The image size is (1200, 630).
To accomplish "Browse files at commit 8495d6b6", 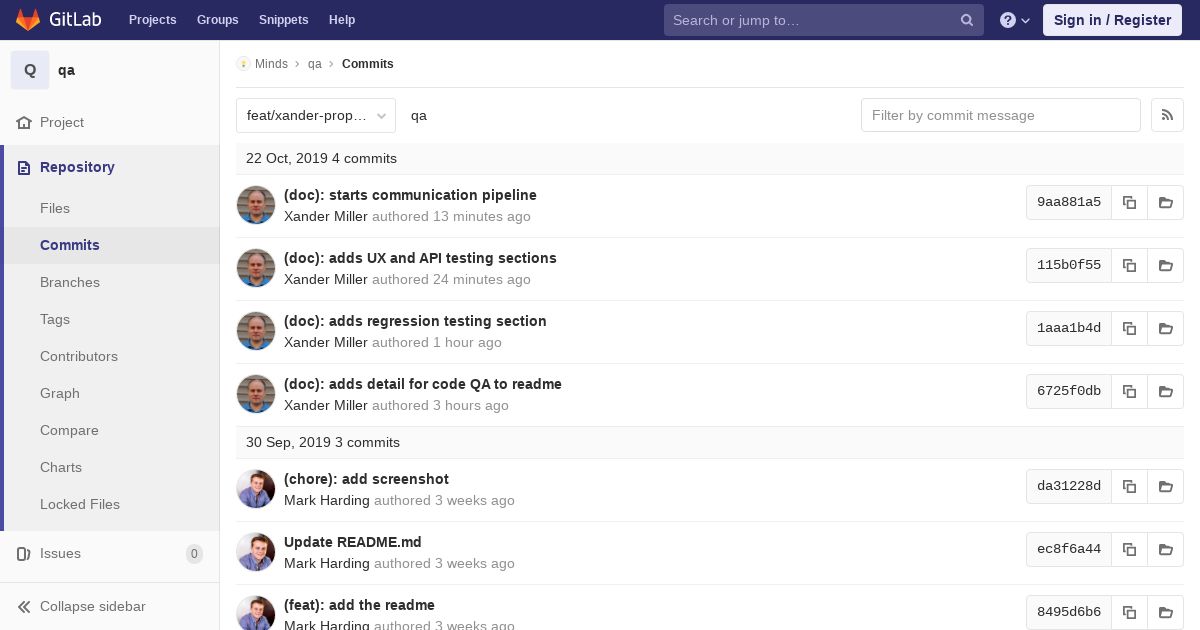I will click(1165, 612).
